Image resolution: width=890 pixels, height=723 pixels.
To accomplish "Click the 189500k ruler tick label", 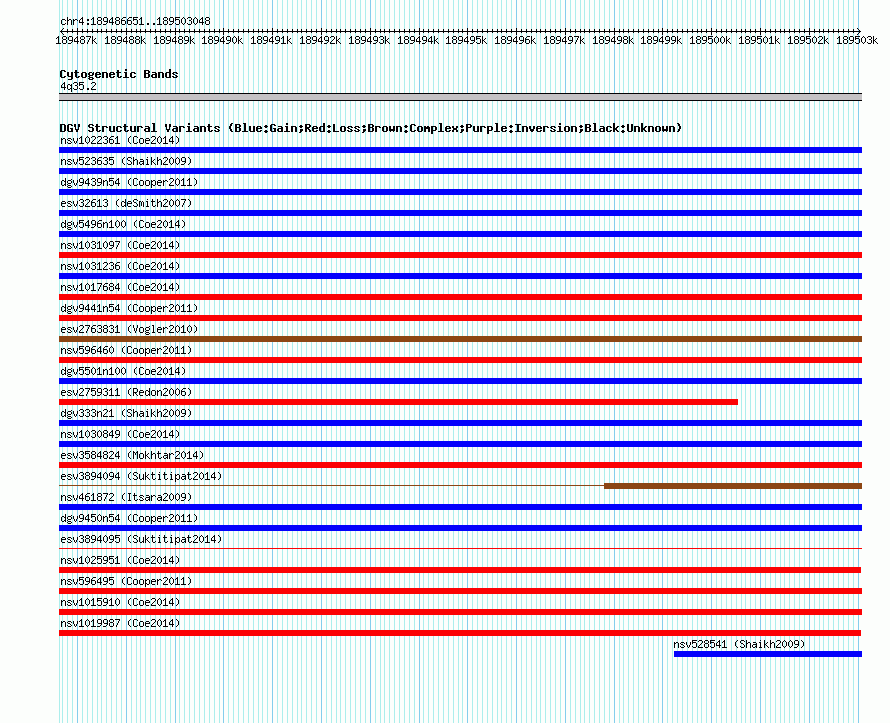I will pyautogui.click(x=710, y=40).
